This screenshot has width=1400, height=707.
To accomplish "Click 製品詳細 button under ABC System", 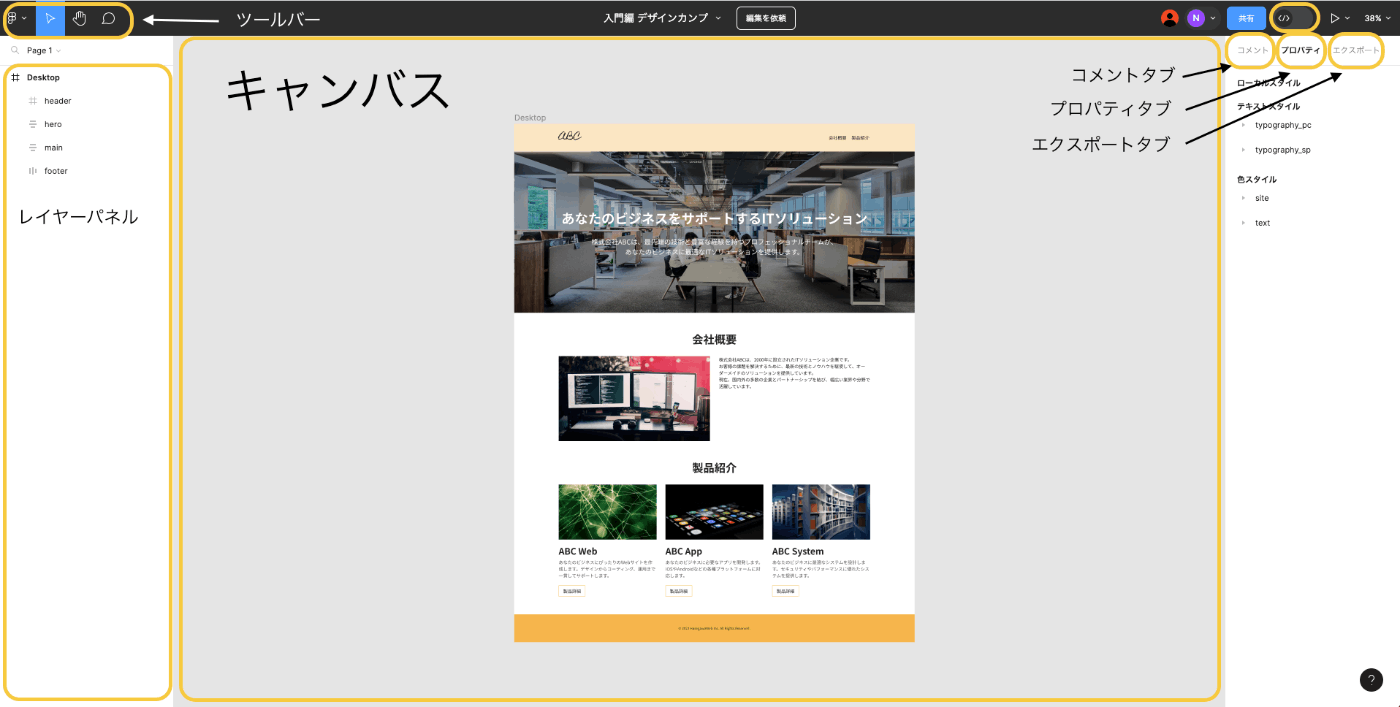I will pos(785,591).
